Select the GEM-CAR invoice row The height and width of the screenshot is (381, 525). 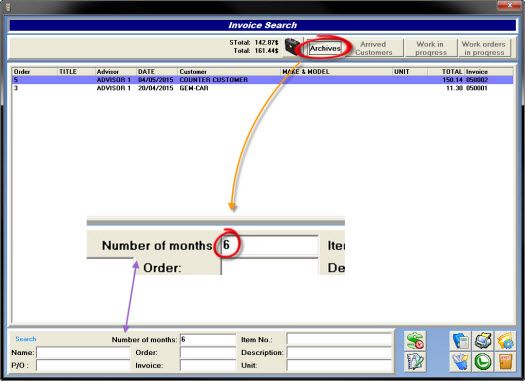click(x=262, y=88)
